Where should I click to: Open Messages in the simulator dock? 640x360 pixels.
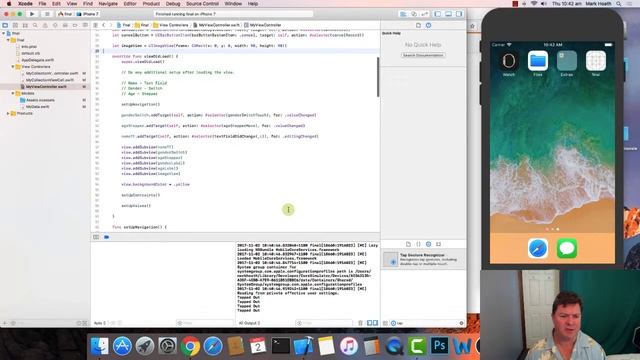click(567, 248)
